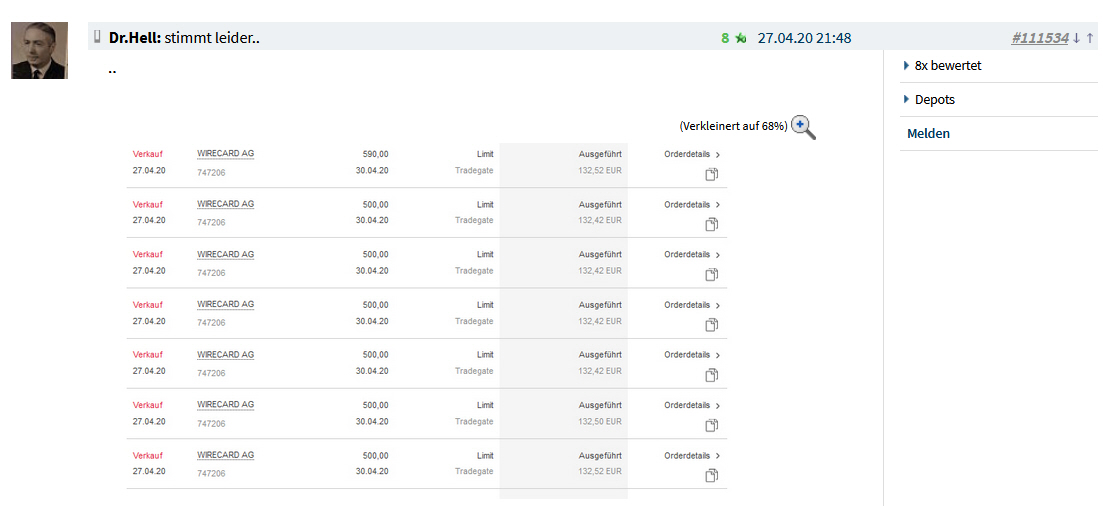Click the green rating count 8
Viewport: 1103px width, 506px height.
[x=725, y=38]
